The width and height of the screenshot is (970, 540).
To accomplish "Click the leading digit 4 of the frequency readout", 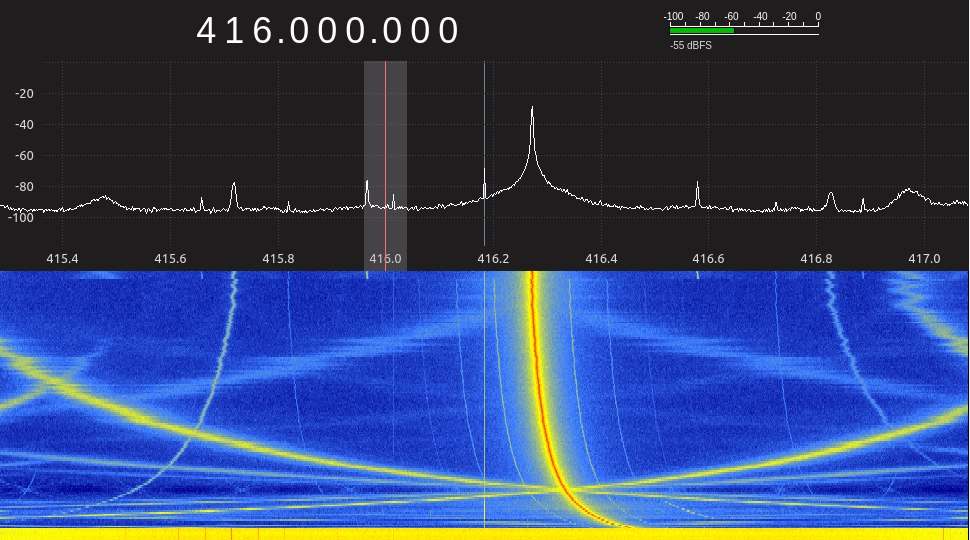I will 207,31.
